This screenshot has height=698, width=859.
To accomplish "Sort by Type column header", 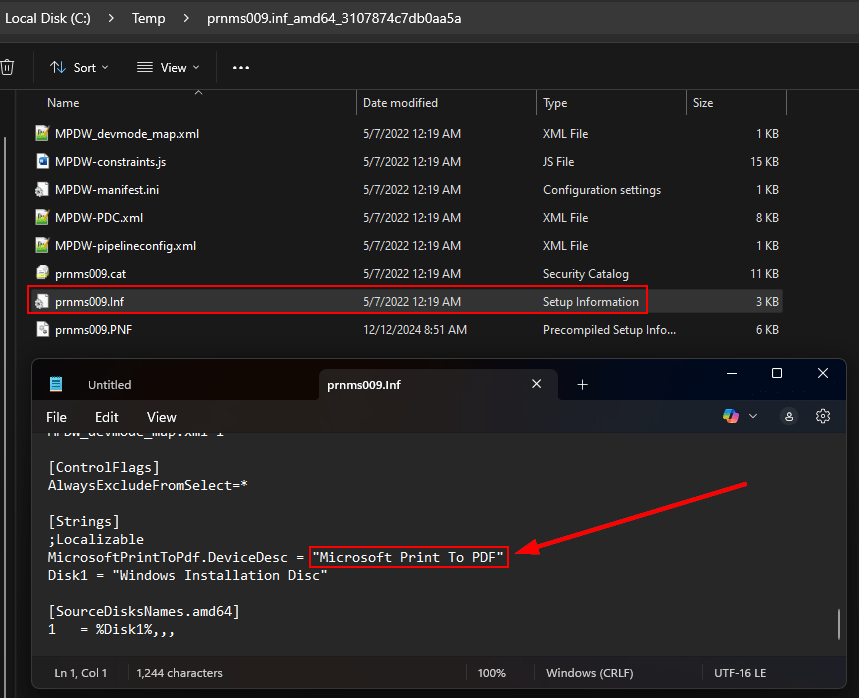I will (x=555, y=103).
